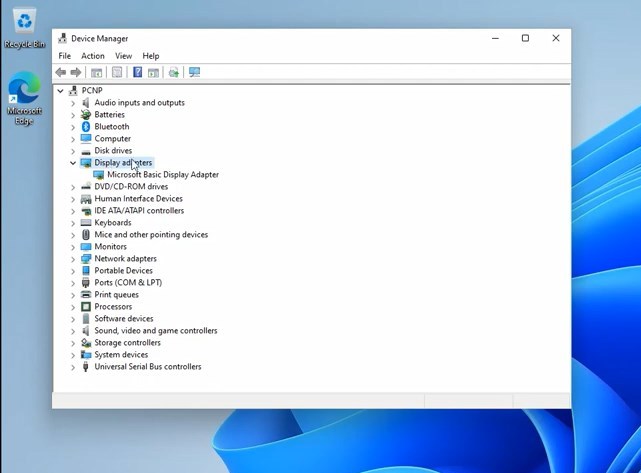
Task: Open the View menu
Action: point(123,56)
